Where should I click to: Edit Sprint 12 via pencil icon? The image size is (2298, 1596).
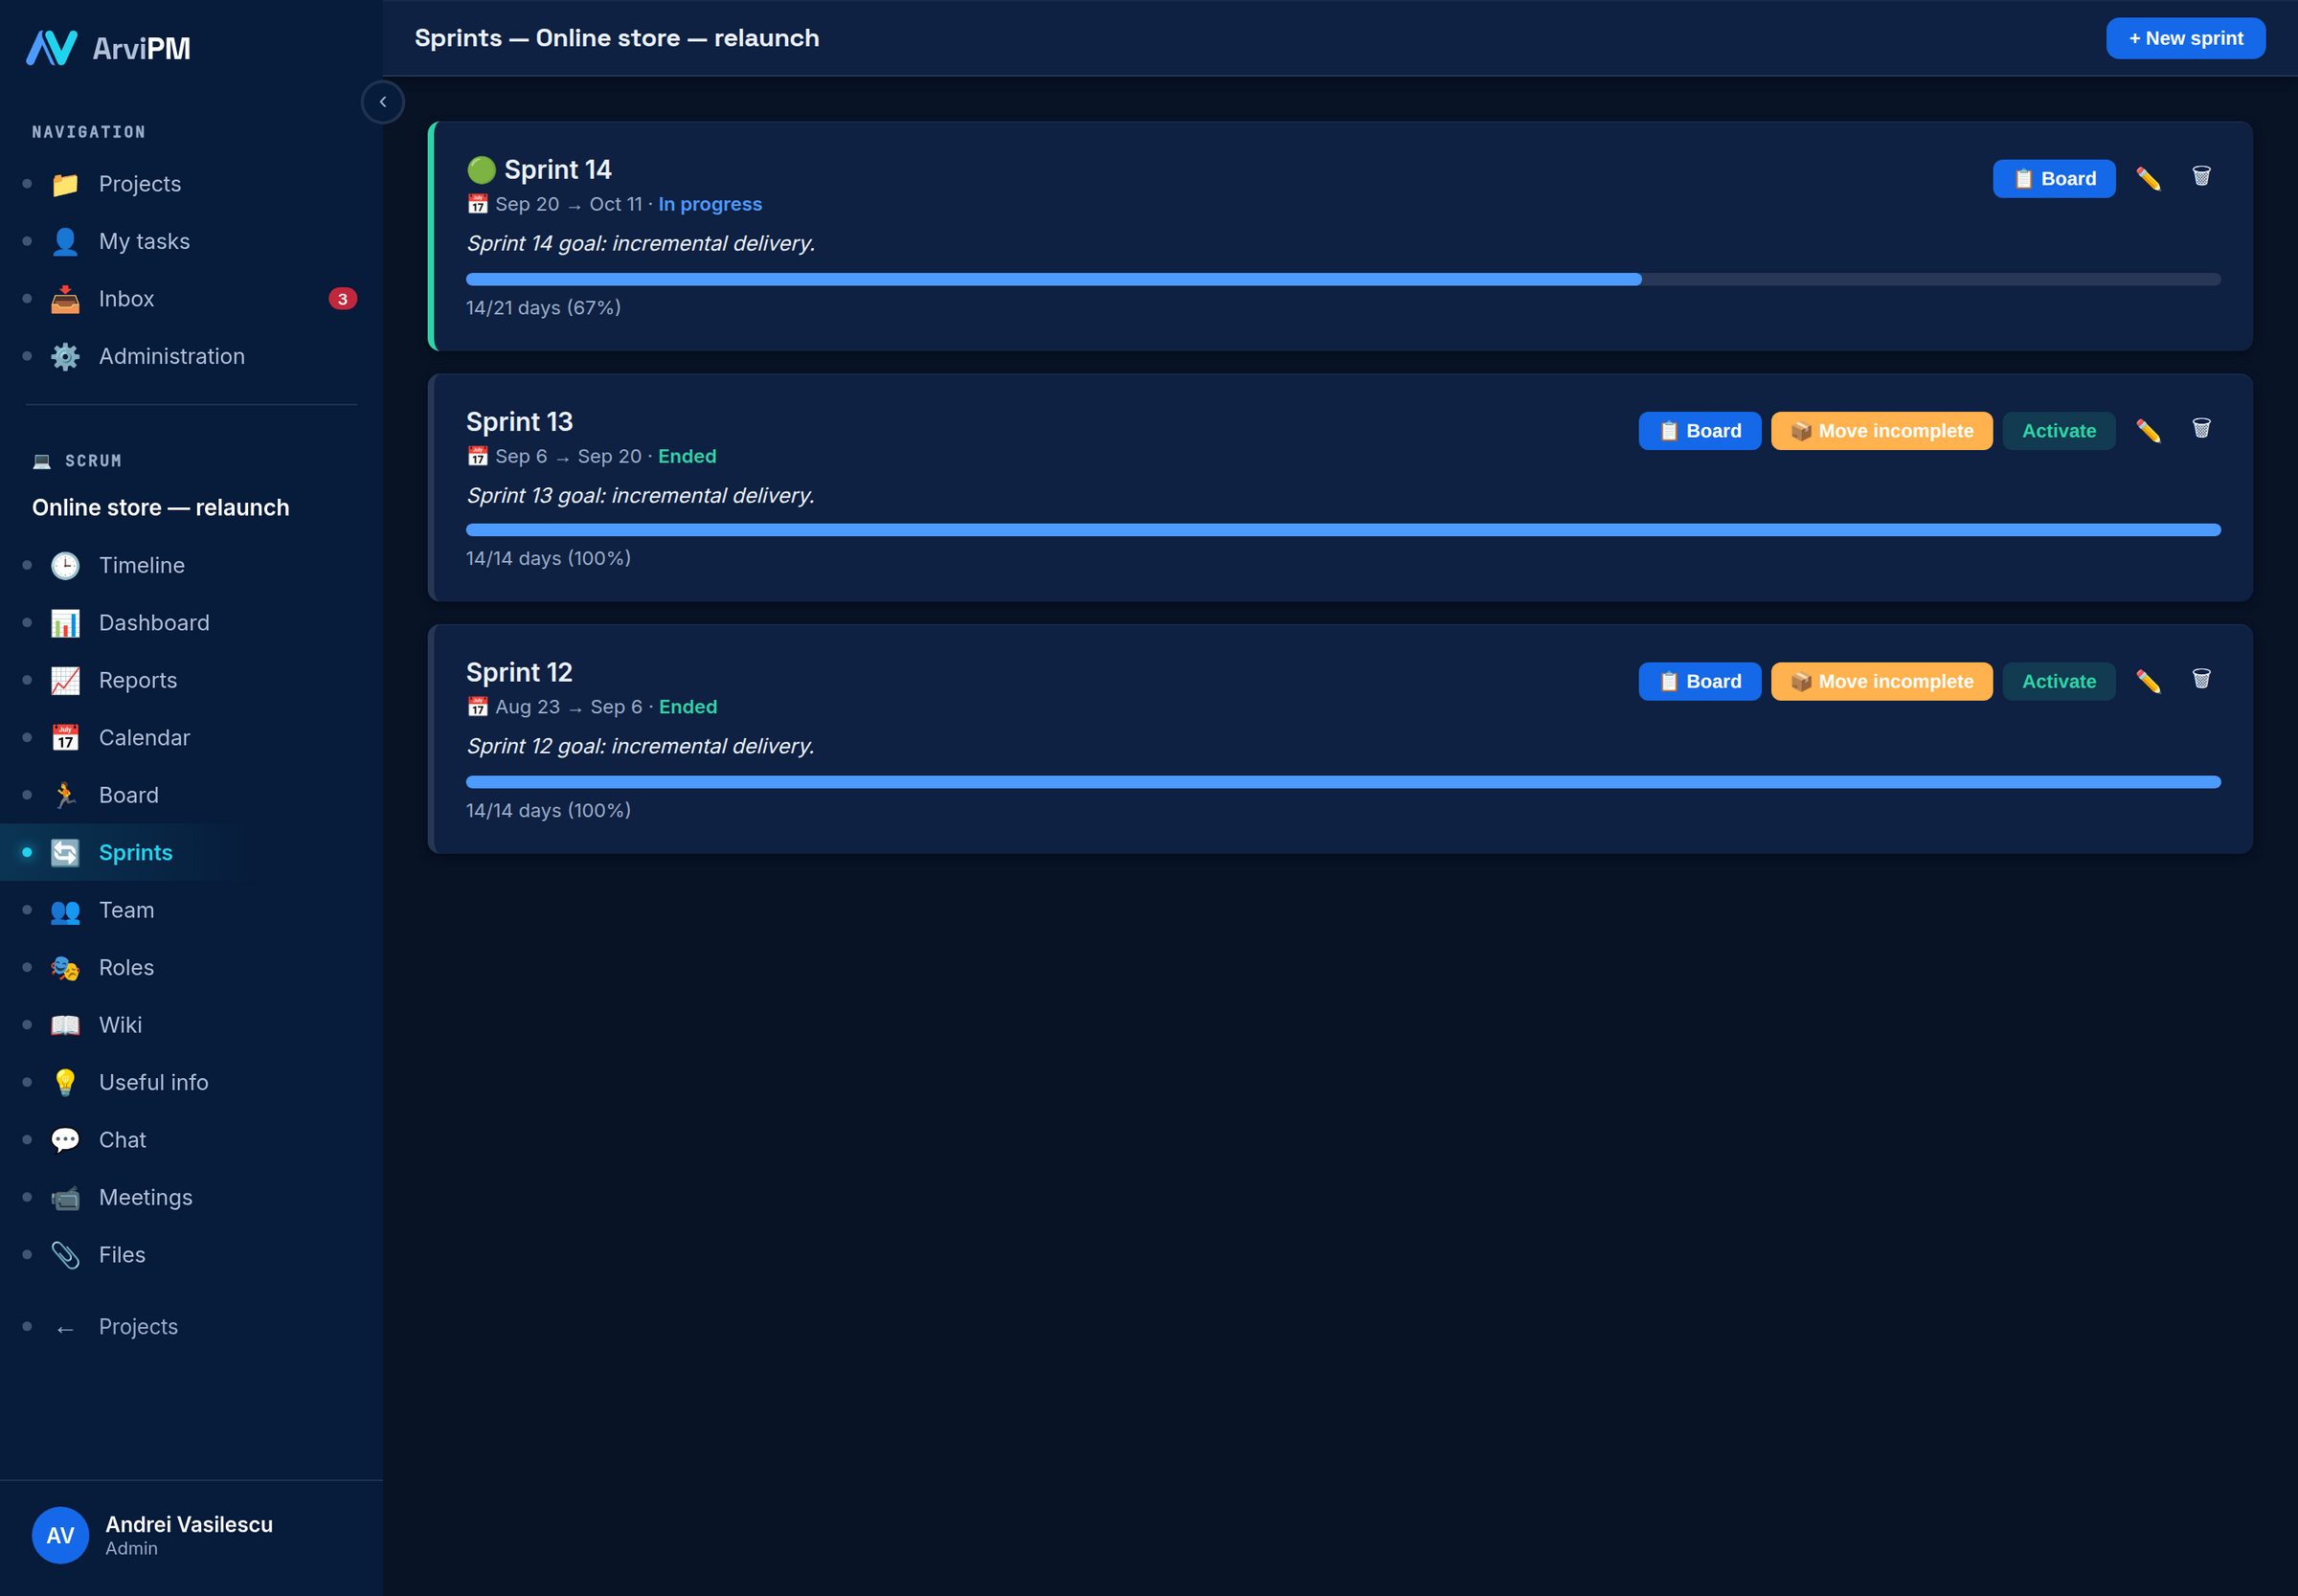tap(2148, 682)
